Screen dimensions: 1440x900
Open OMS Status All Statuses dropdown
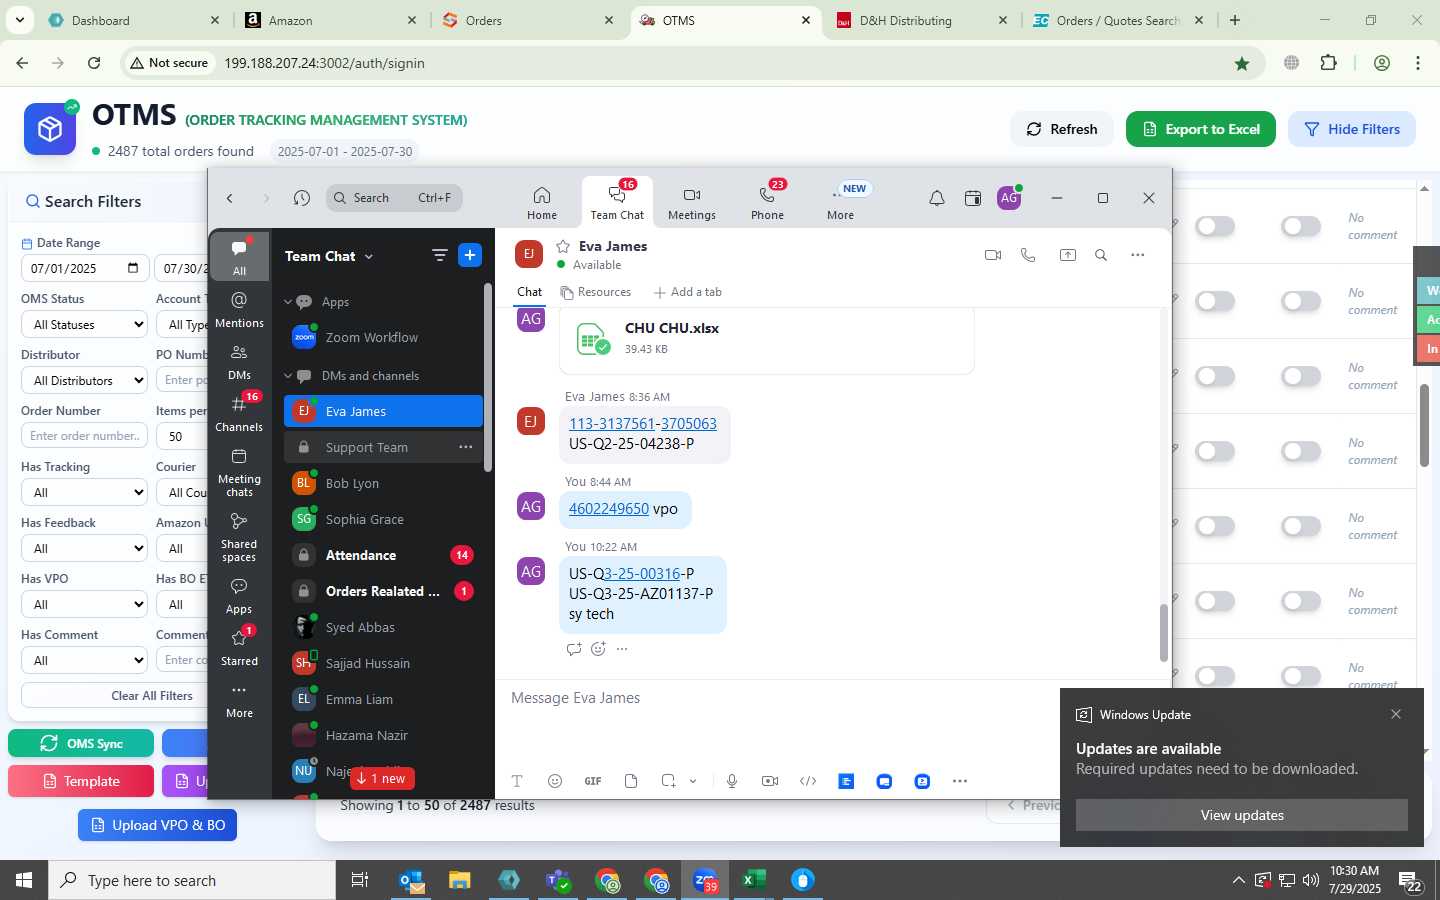point(85,325)
